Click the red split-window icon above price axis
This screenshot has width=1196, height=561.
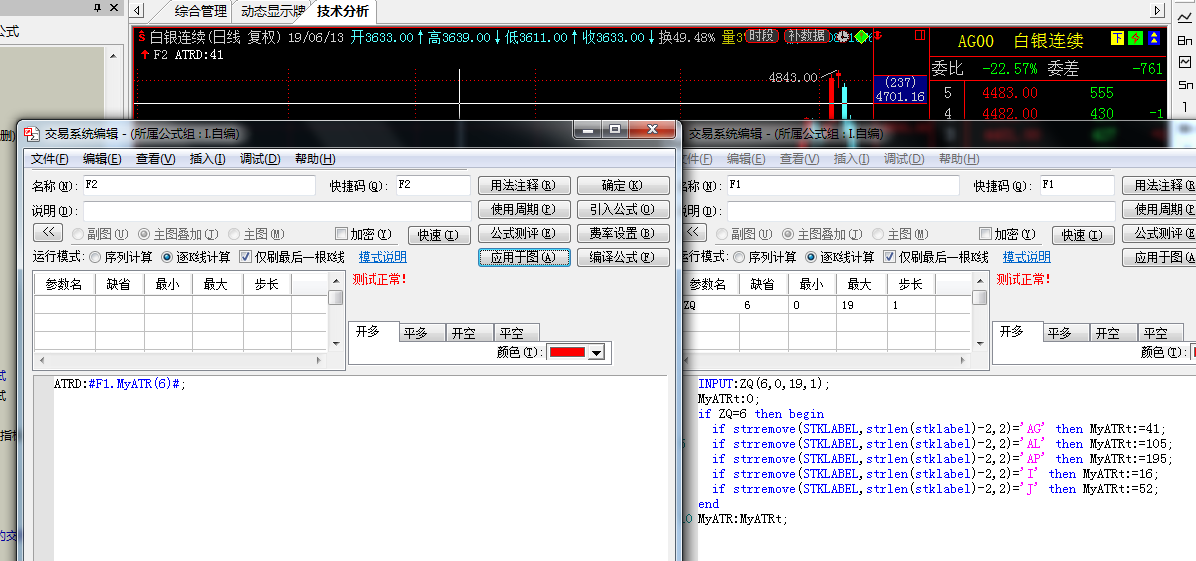click(x=919, y=35)
